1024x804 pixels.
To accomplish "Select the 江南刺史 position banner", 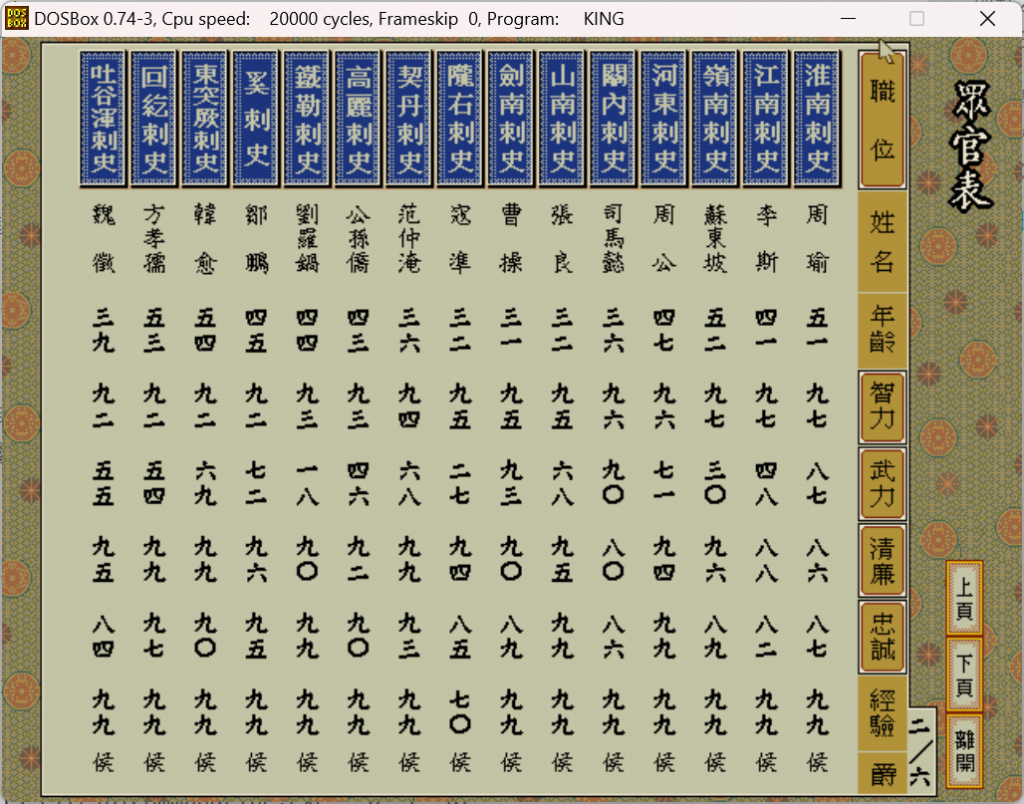I will click(x=765, y=119).
